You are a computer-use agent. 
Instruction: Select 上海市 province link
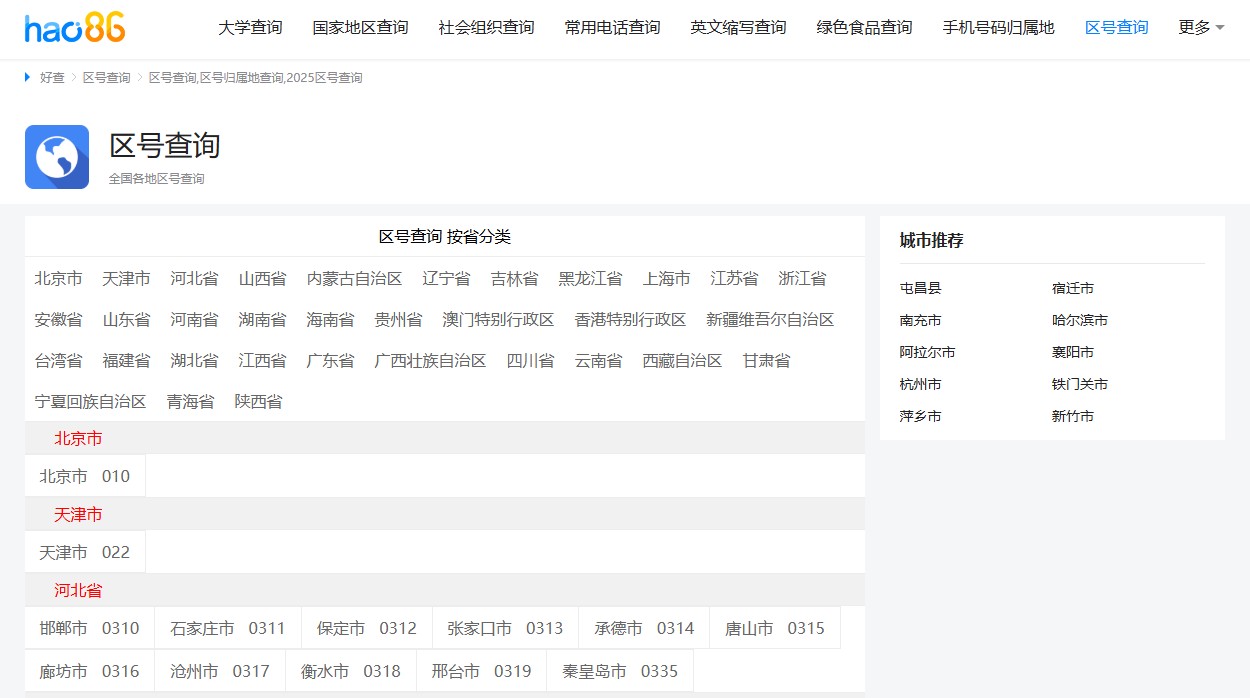666,279
